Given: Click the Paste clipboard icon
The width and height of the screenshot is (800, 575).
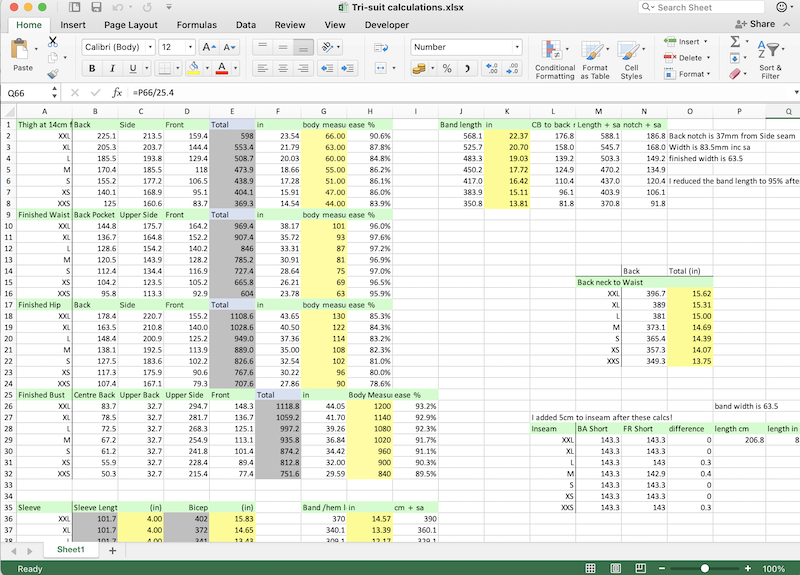Looking at the screenshot, I should [19, 49].
